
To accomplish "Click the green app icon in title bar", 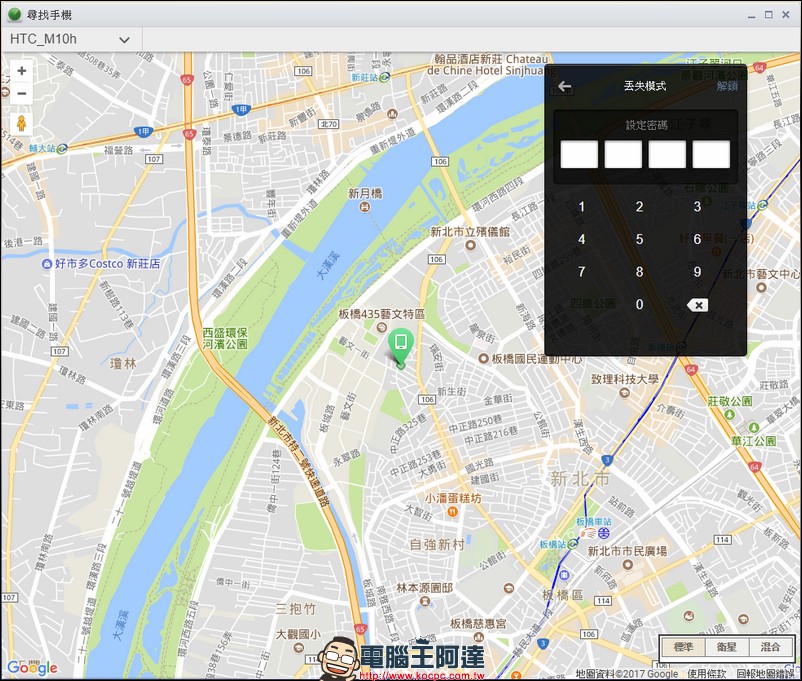I will pos(14,15).
